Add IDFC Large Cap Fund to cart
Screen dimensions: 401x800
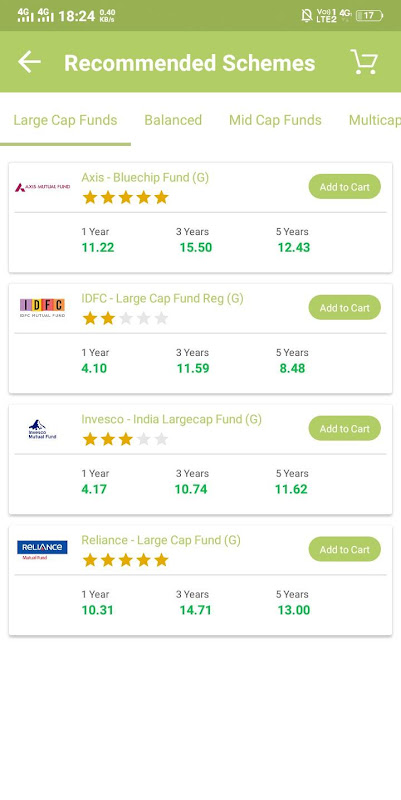[x=345, y=308]
